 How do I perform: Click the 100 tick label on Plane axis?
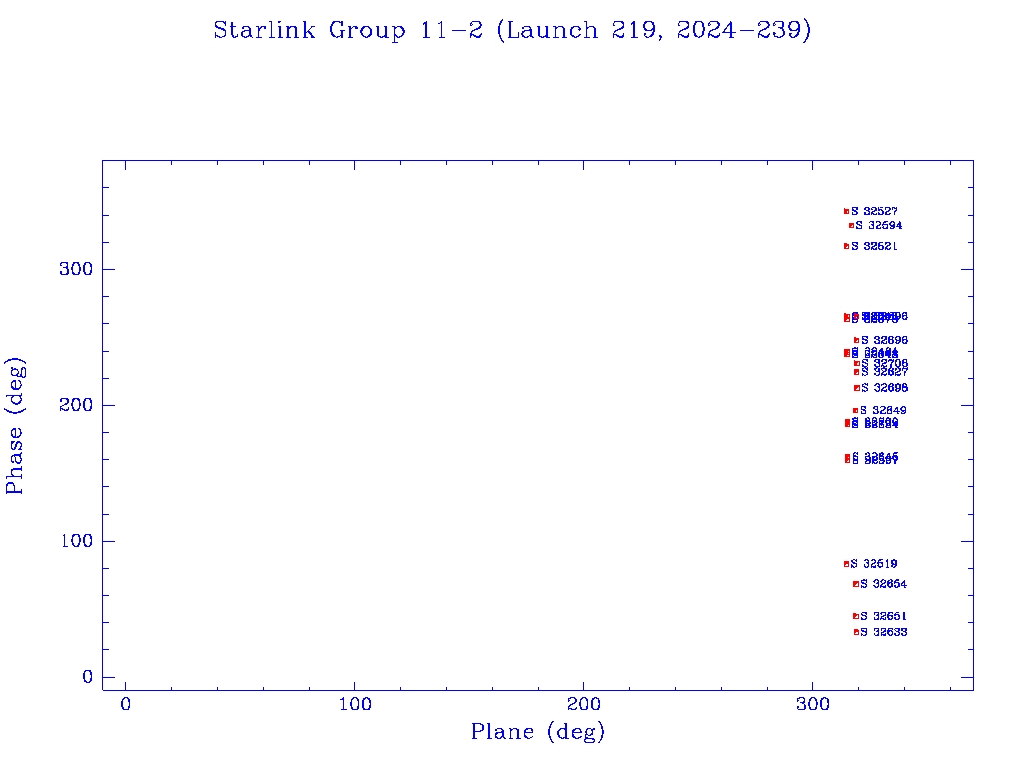pos(355,704)
